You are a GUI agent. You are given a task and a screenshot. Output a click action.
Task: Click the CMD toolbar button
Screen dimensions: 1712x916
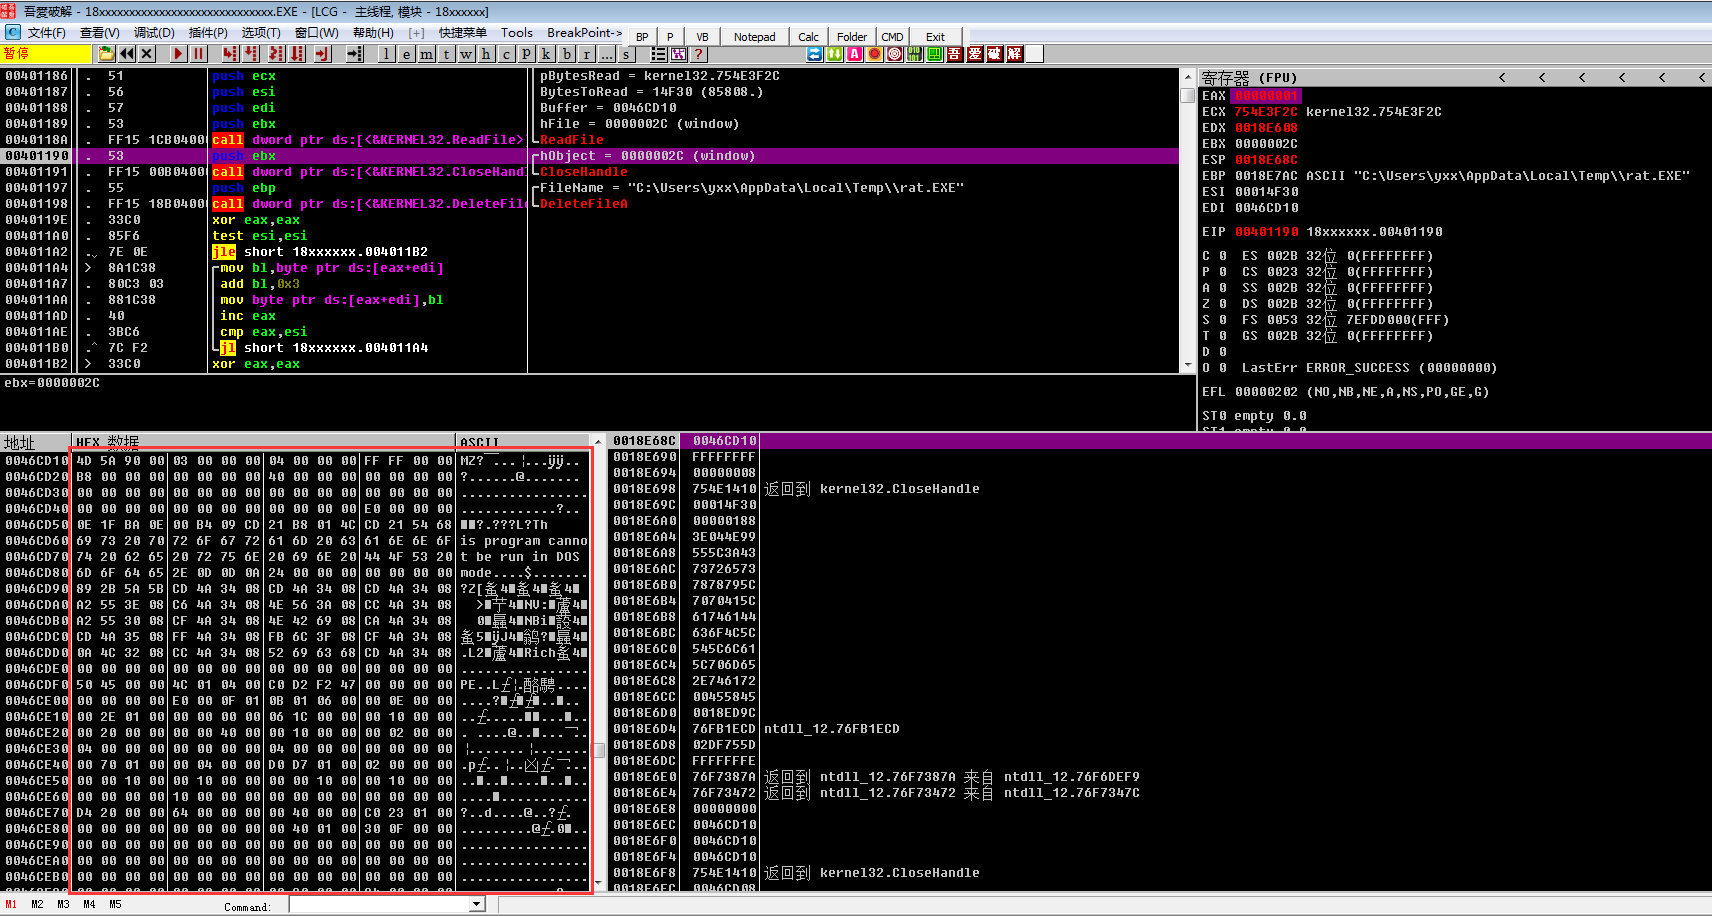point(892,37)
